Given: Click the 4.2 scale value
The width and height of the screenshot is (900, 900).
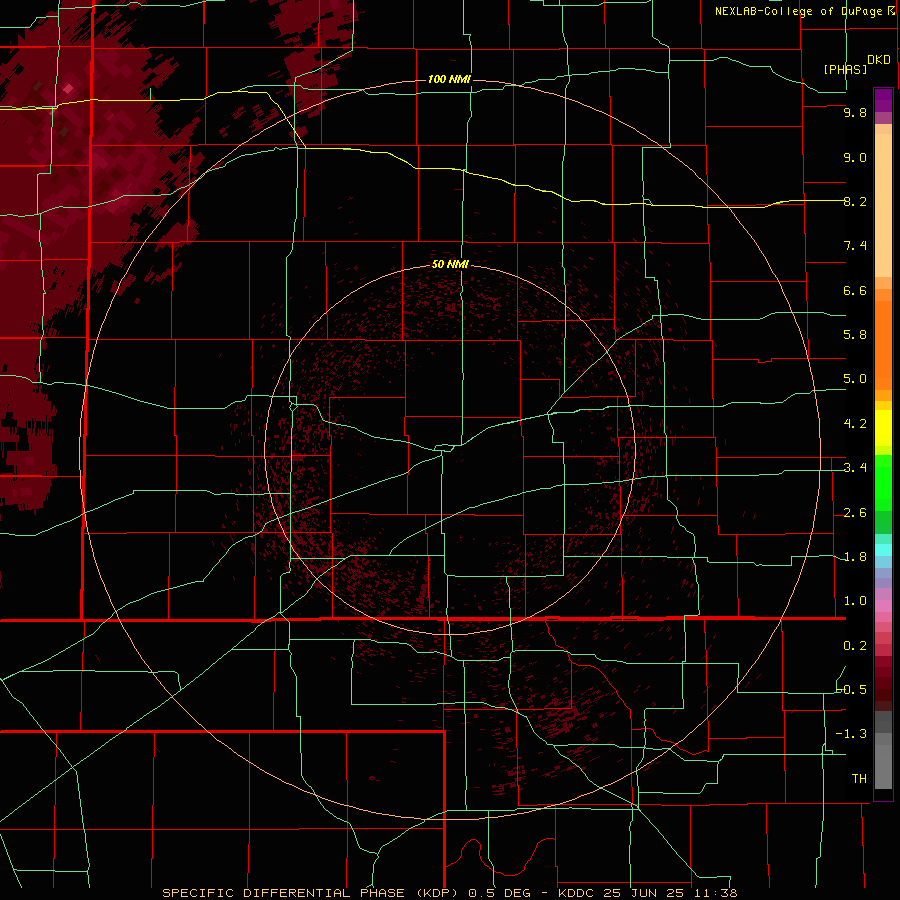Looking at the screenshot, I should tap(855, 424).
